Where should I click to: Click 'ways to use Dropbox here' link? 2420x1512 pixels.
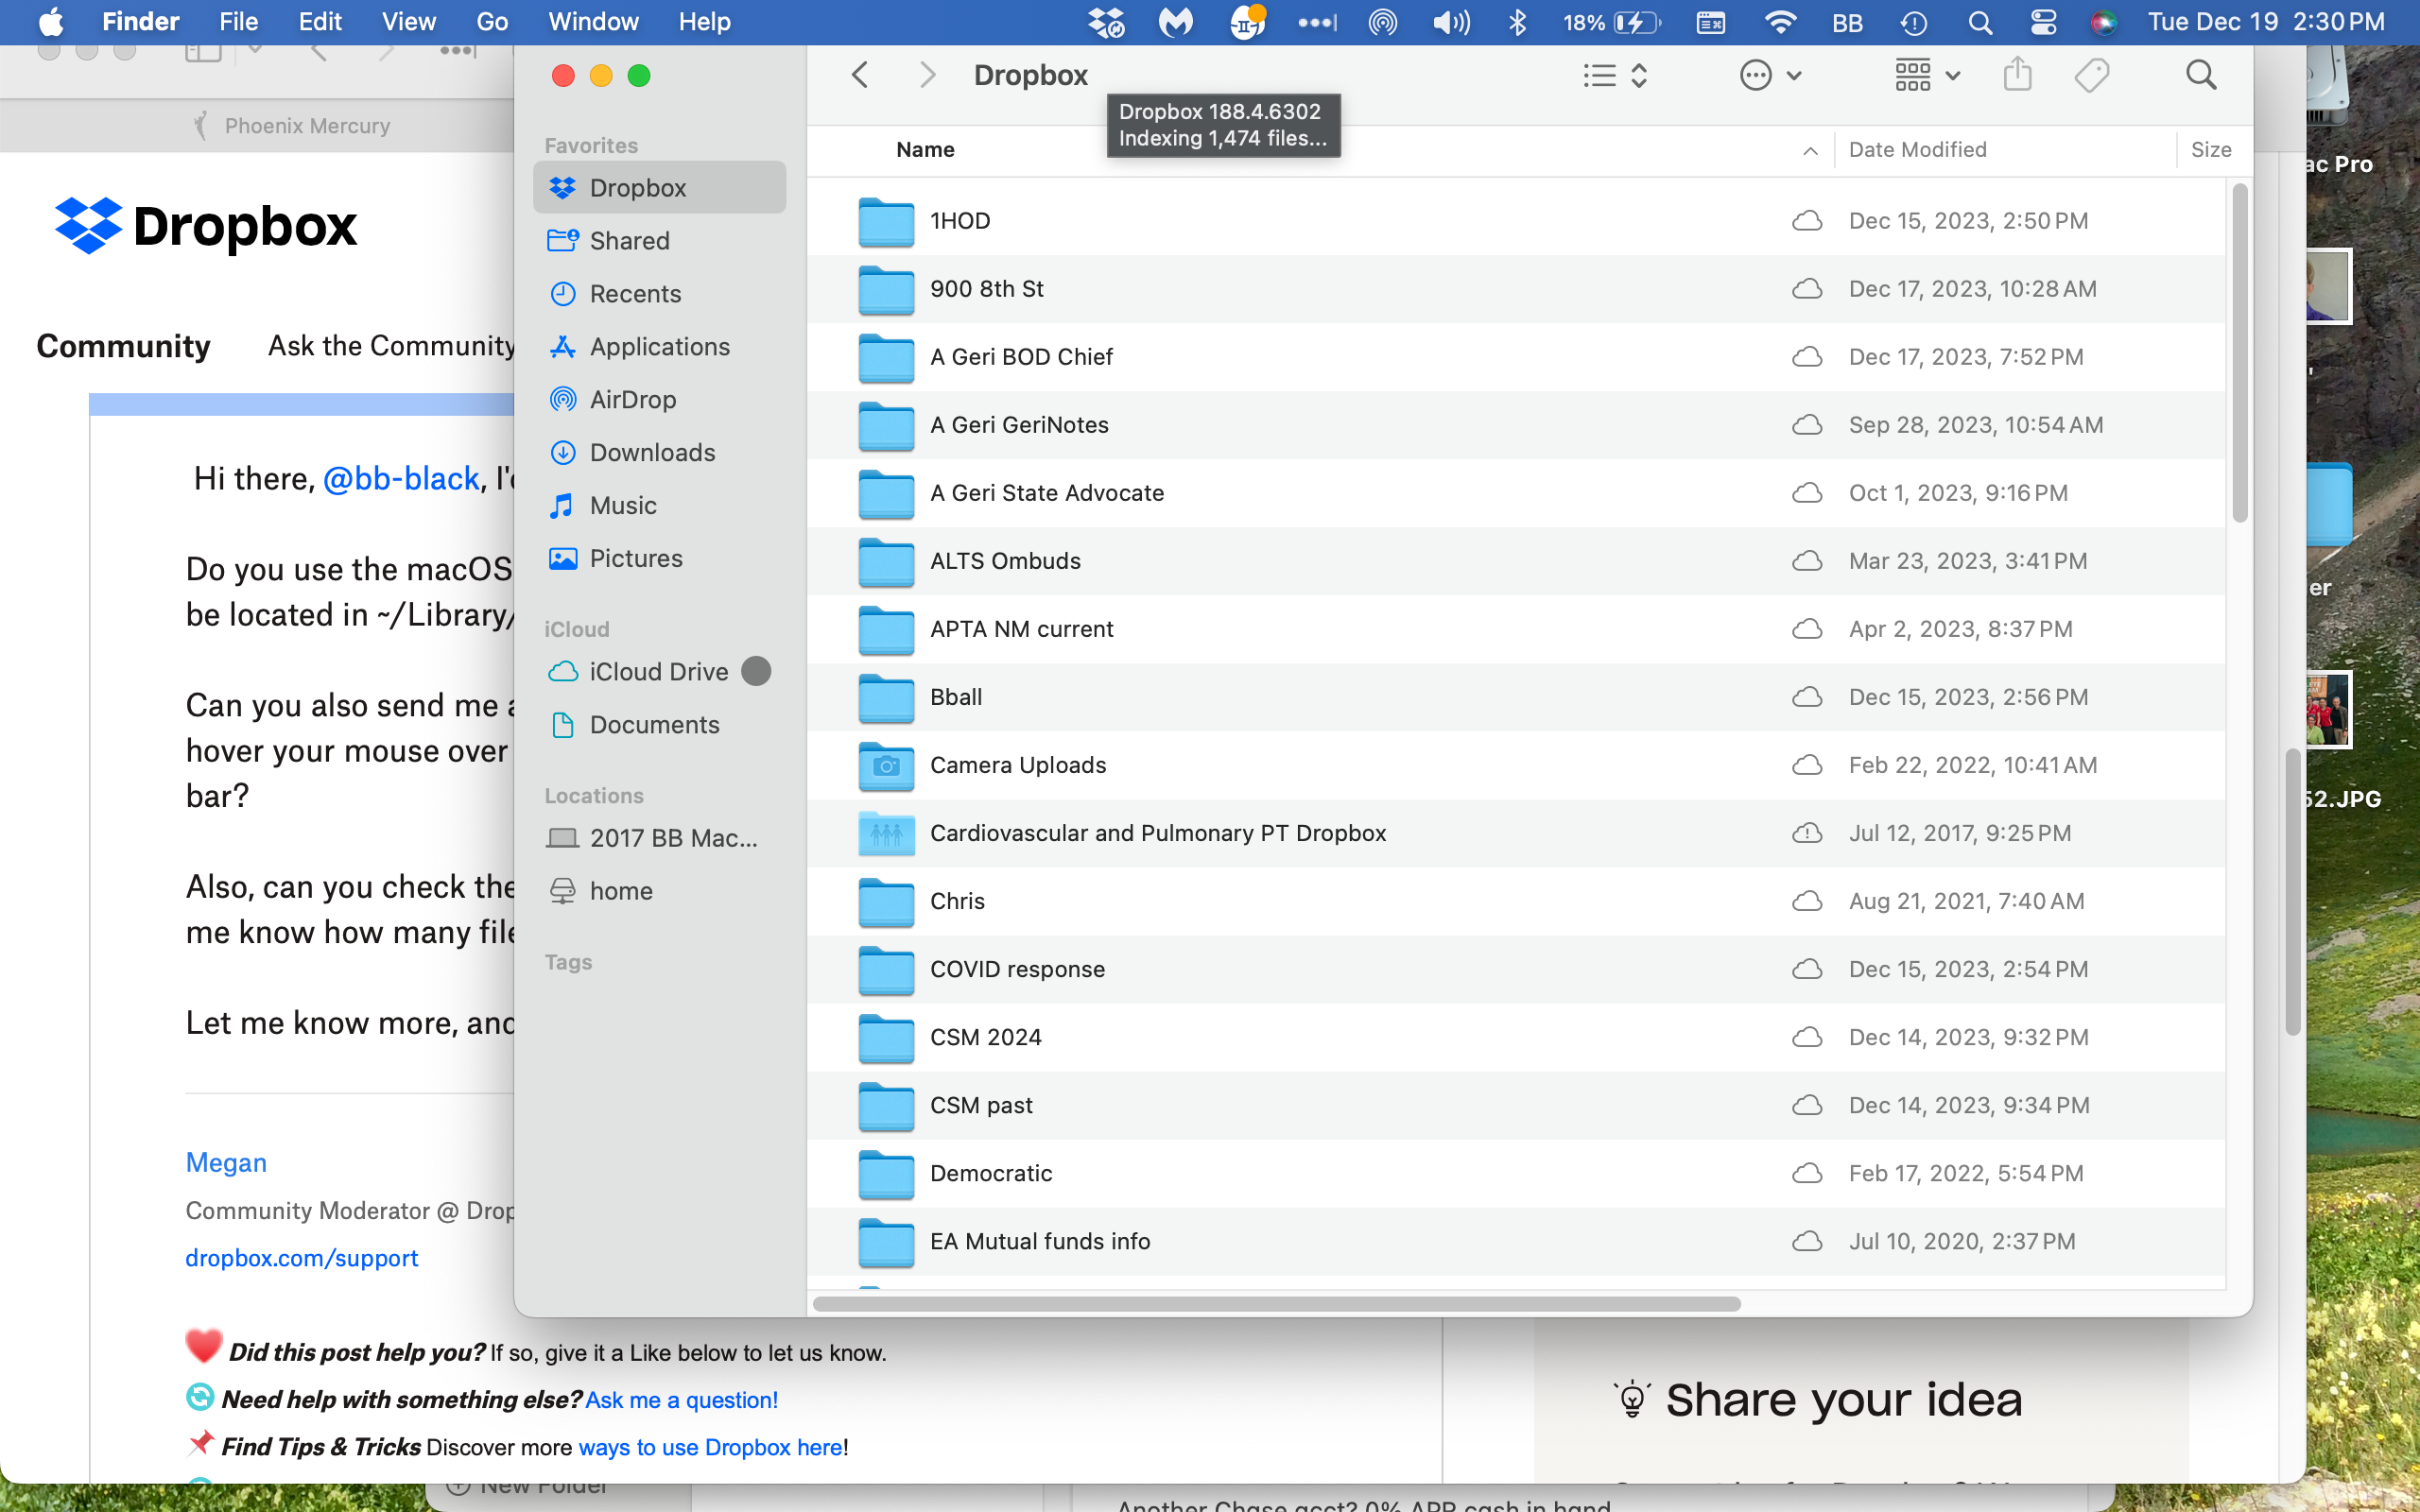click(x=710, y=1447)
